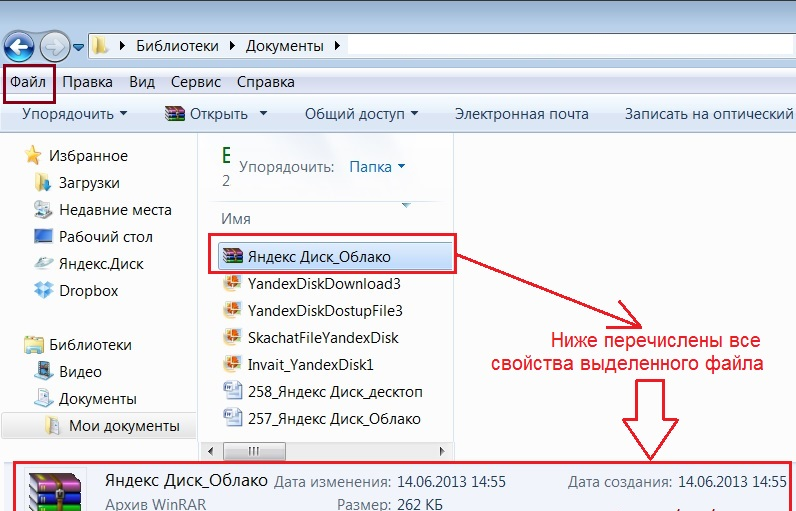Click the Рабочий стол monitor icon
Viewport: 796px width, 511px height.
click(43, 236)
